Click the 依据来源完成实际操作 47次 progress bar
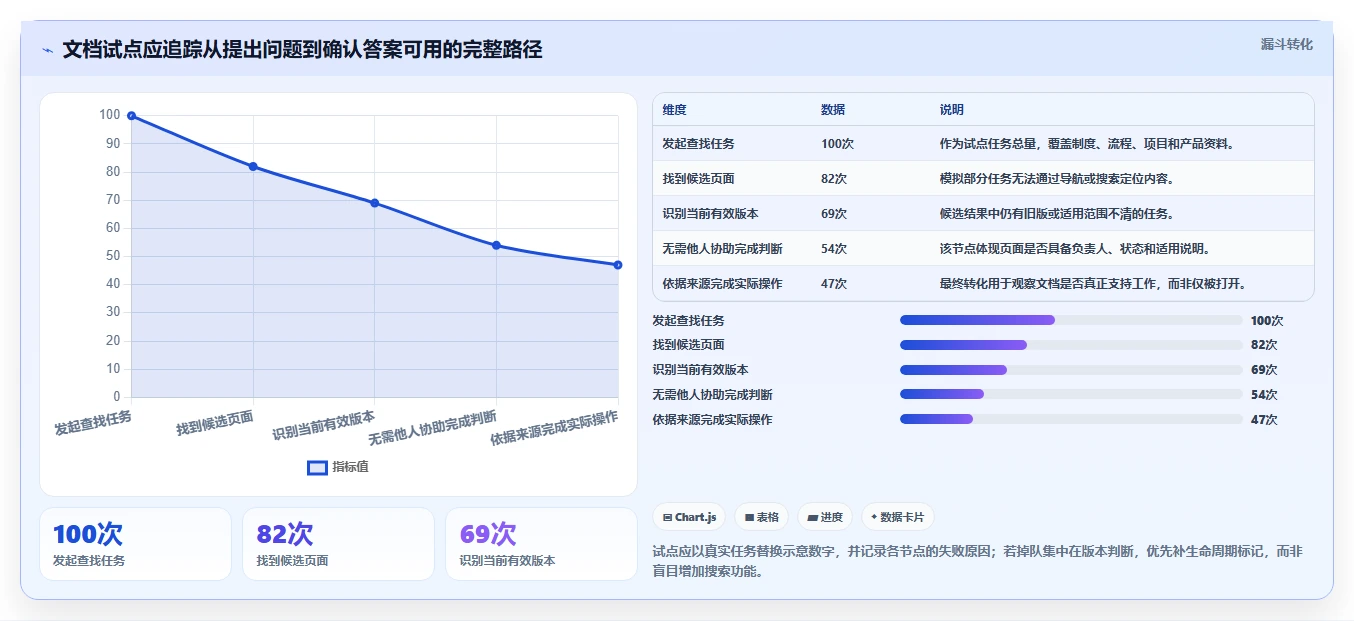Image resolution: width=1354 pixels, height=621 pixels. [1071, 420]
